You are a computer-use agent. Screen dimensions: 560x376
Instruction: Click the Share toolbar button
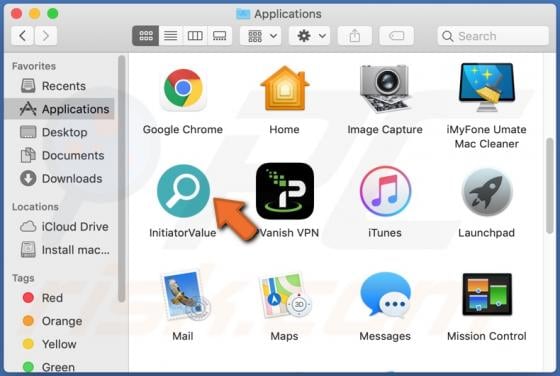click(x=355, y=36)
